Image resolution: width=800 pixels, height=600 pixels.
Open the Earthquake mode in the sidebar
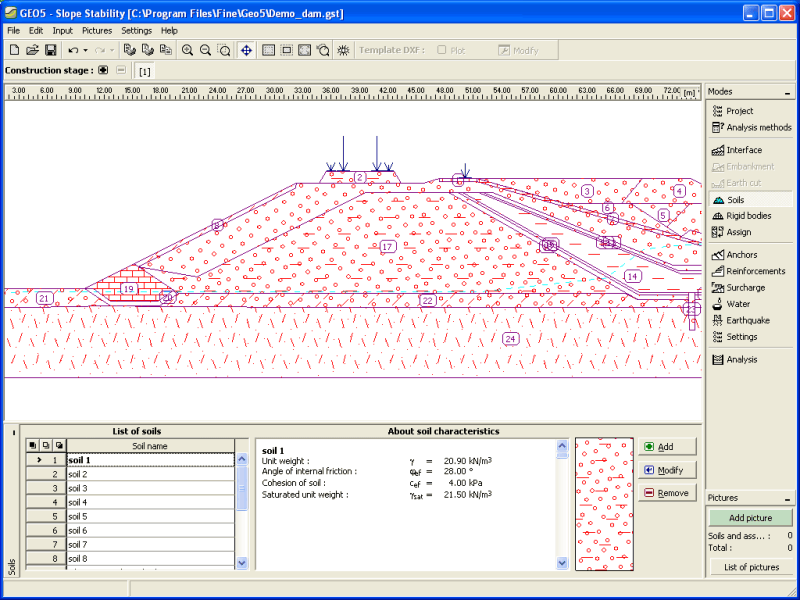pyautogui.click(x=747, y=320)
